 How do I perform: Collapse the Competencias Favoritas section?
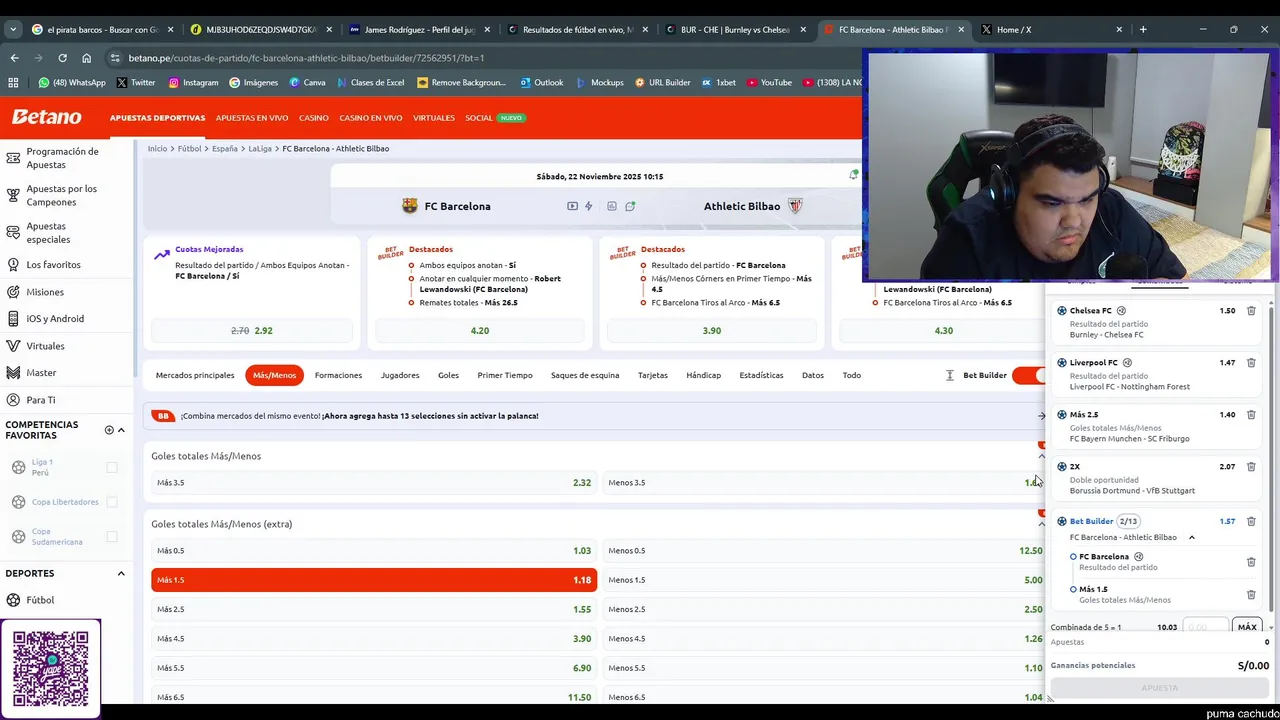tap(121, 430)
